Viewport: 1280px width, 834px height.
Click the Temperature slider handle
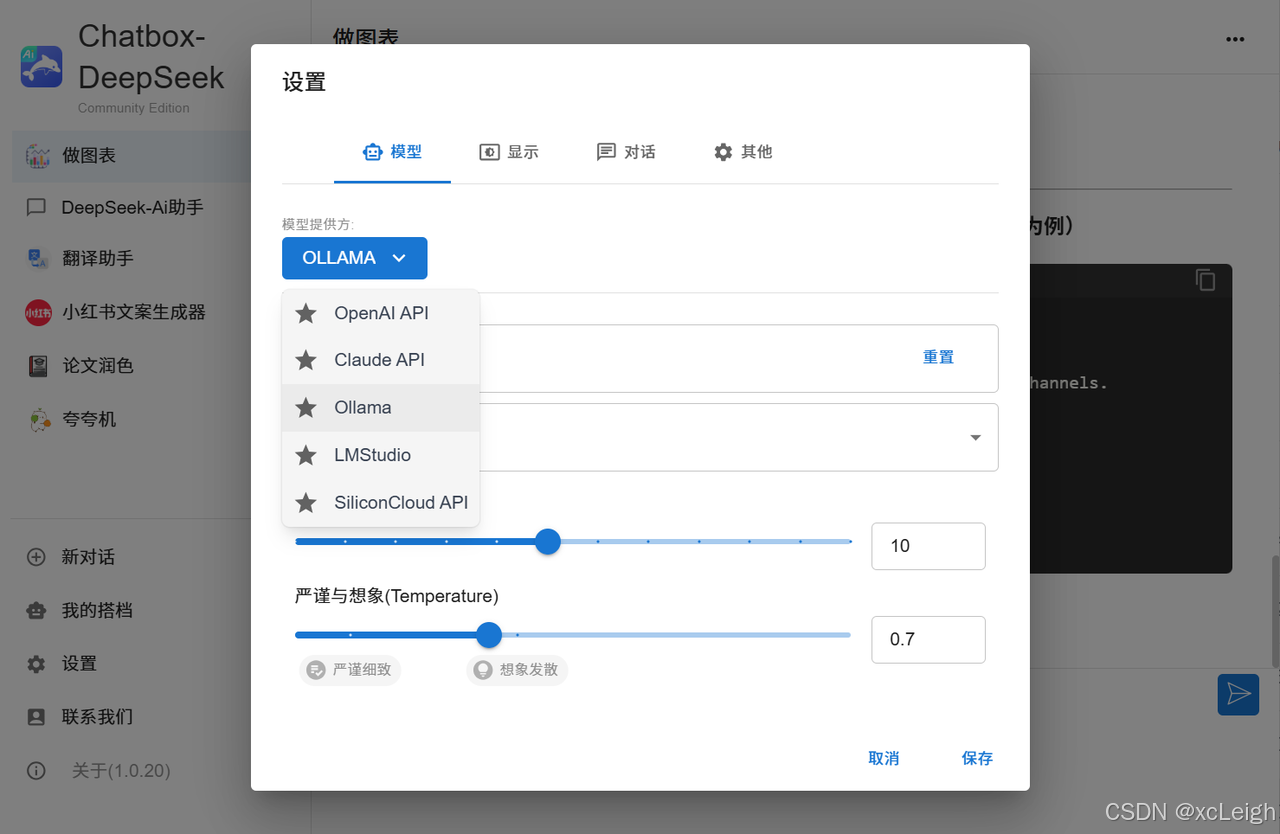pos(489,635)
